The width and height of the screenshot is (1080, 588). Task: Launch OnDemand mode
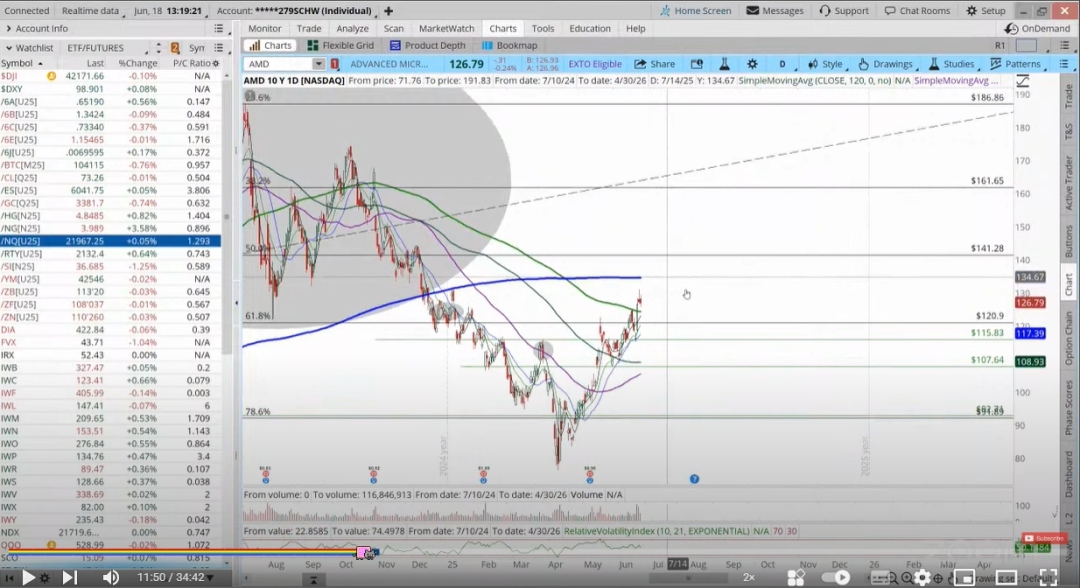pos(1037,28)
